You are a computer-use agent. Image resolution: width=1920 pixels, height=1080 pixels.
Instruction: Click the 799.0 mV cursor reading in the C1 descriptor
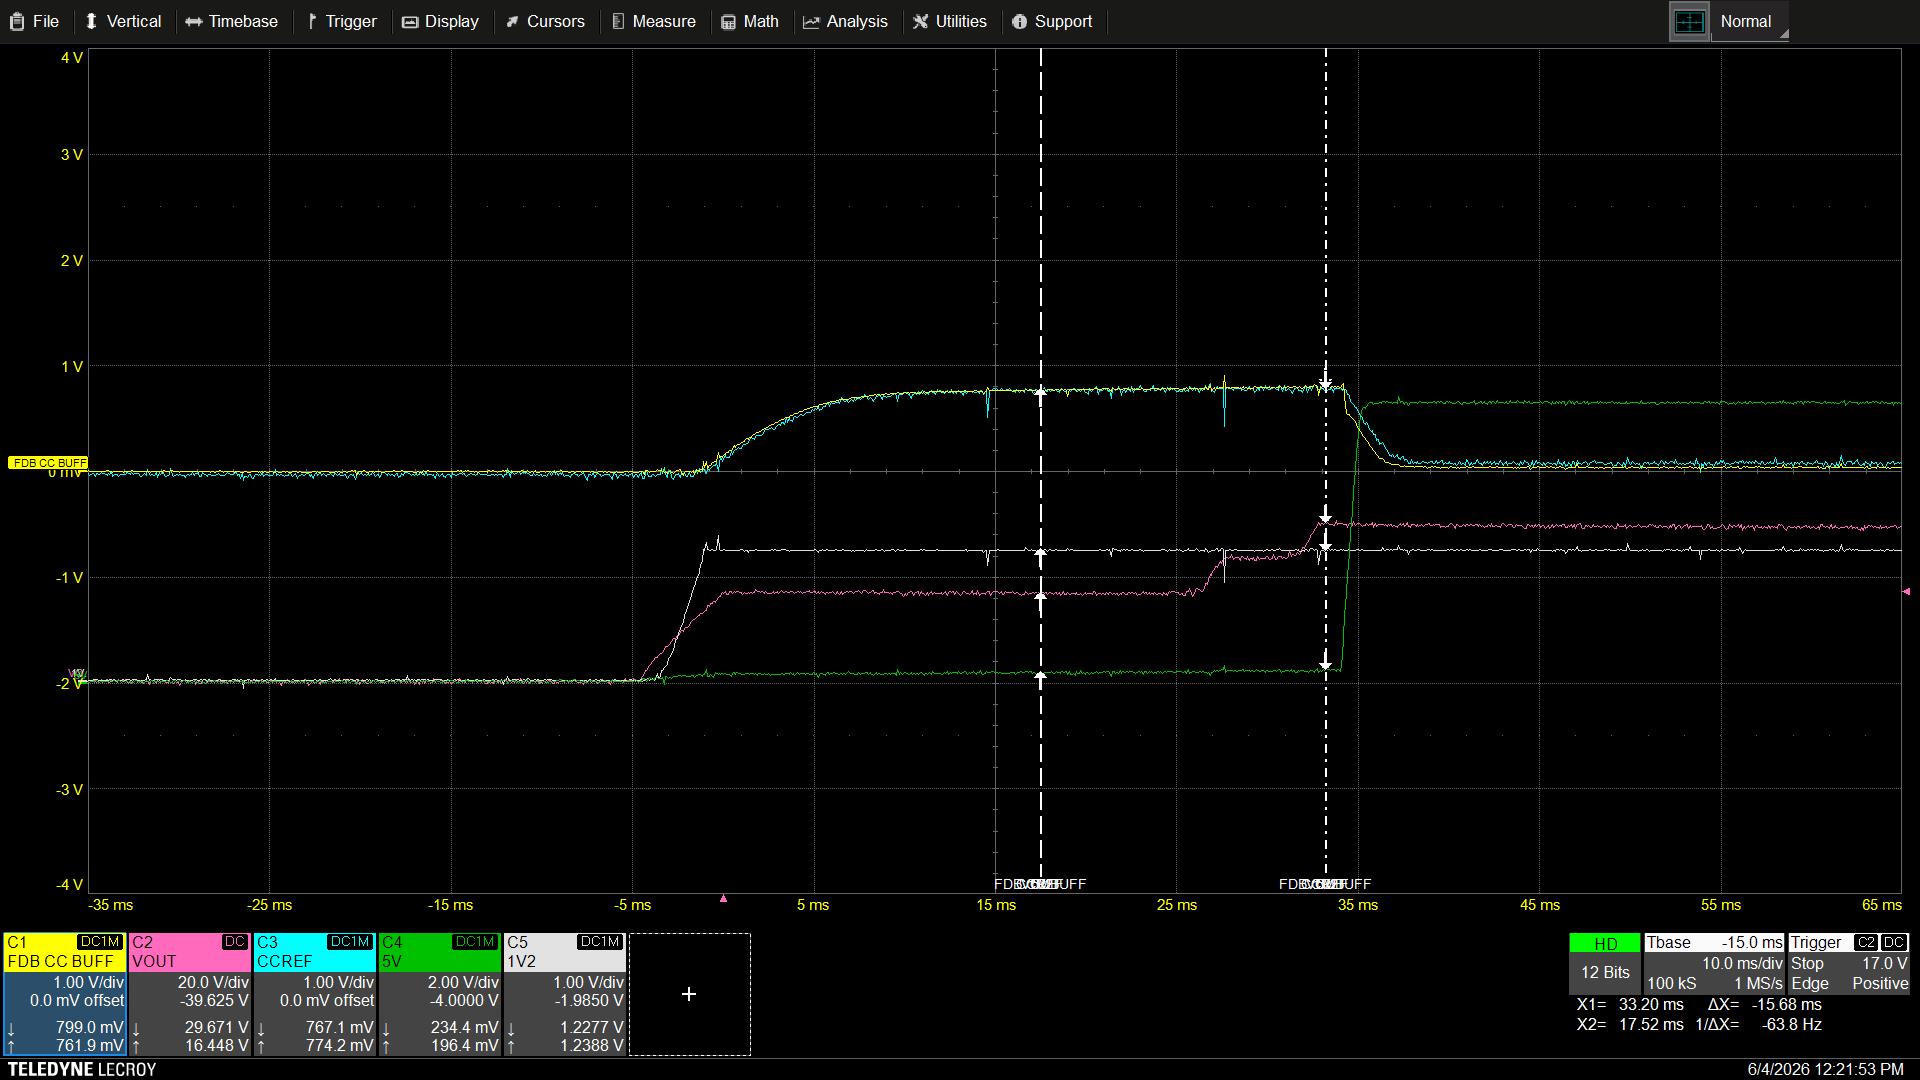90,1028
